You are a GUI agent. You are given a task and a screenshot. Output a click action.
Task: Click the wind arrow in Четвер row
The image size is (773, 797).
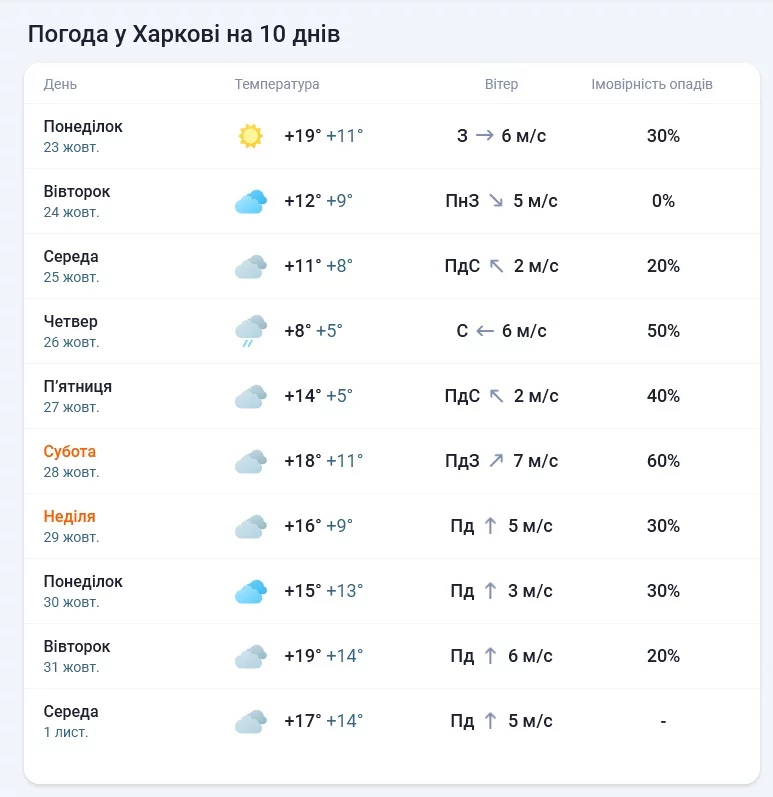(x=485, y=331)
